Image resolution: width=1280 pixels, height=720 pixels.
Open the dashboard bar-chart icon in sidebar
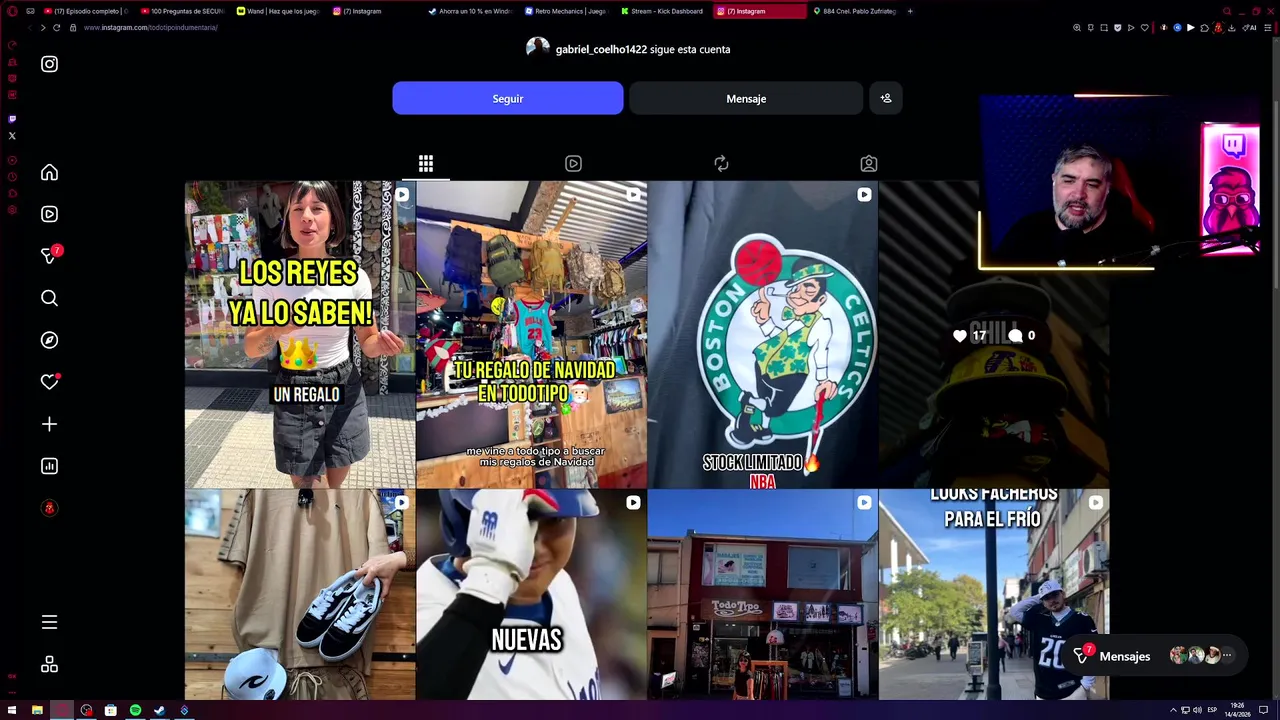click(x=49, y=466)
